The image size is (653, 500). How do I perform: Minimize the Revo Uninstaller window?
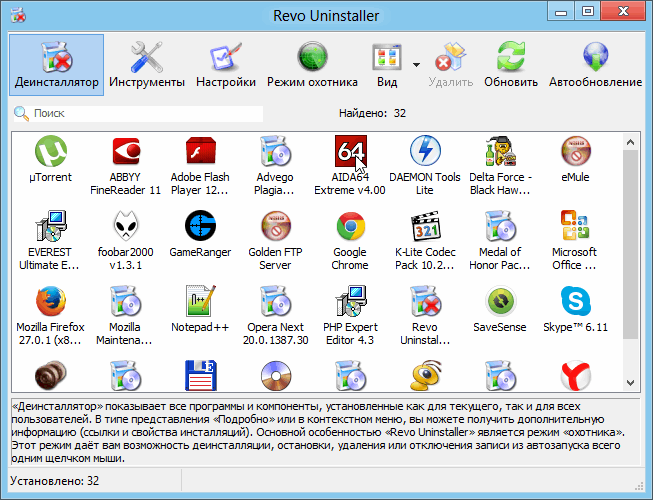coord(561,11)
